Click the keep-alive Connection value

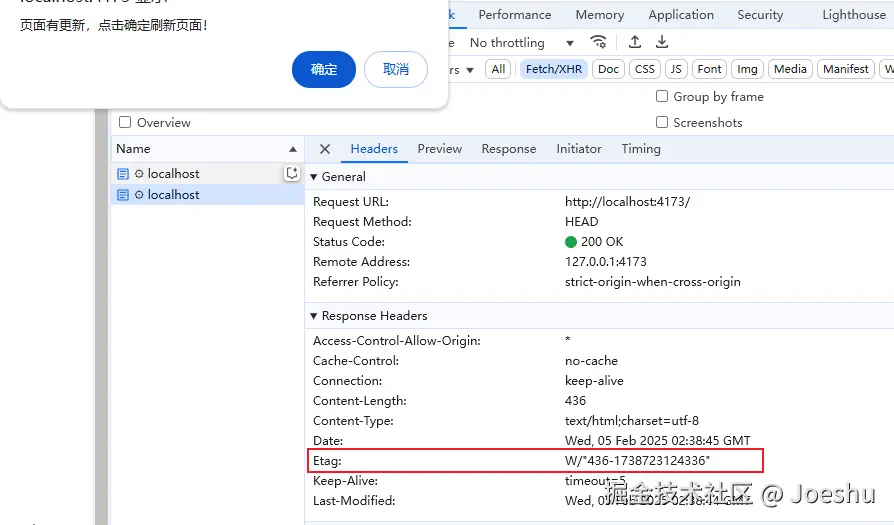(594, 381)
